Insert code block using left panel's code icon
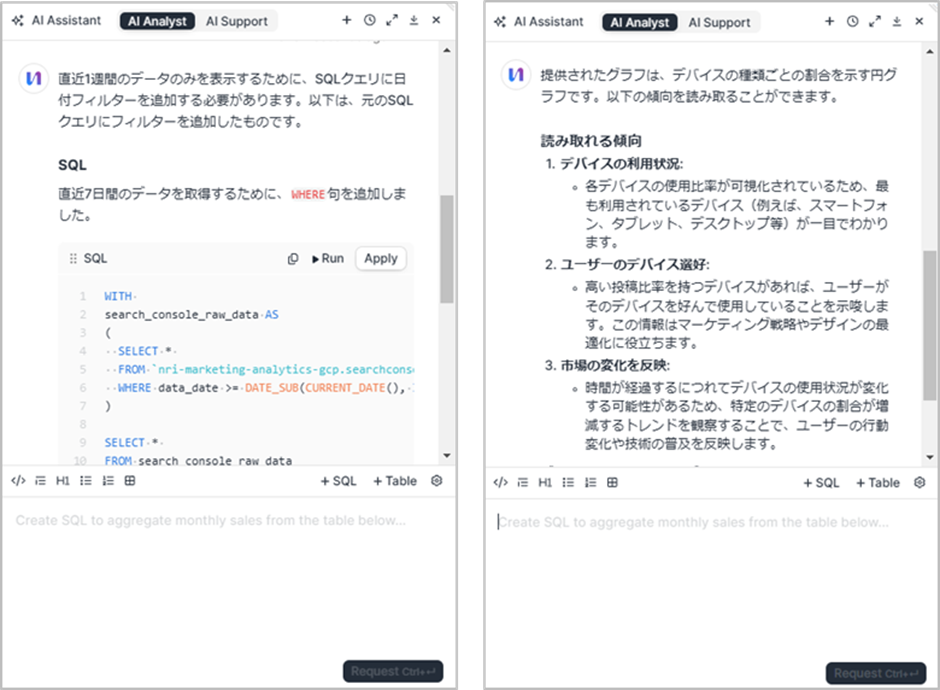Image resolution: width=940 pixels, height=690 pixels. (x=17, y=481)
